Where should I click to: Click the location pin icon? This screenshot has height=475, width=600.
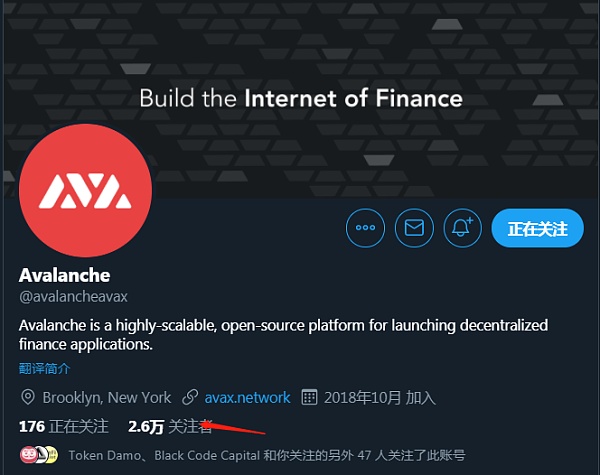(x=28, y=397)
